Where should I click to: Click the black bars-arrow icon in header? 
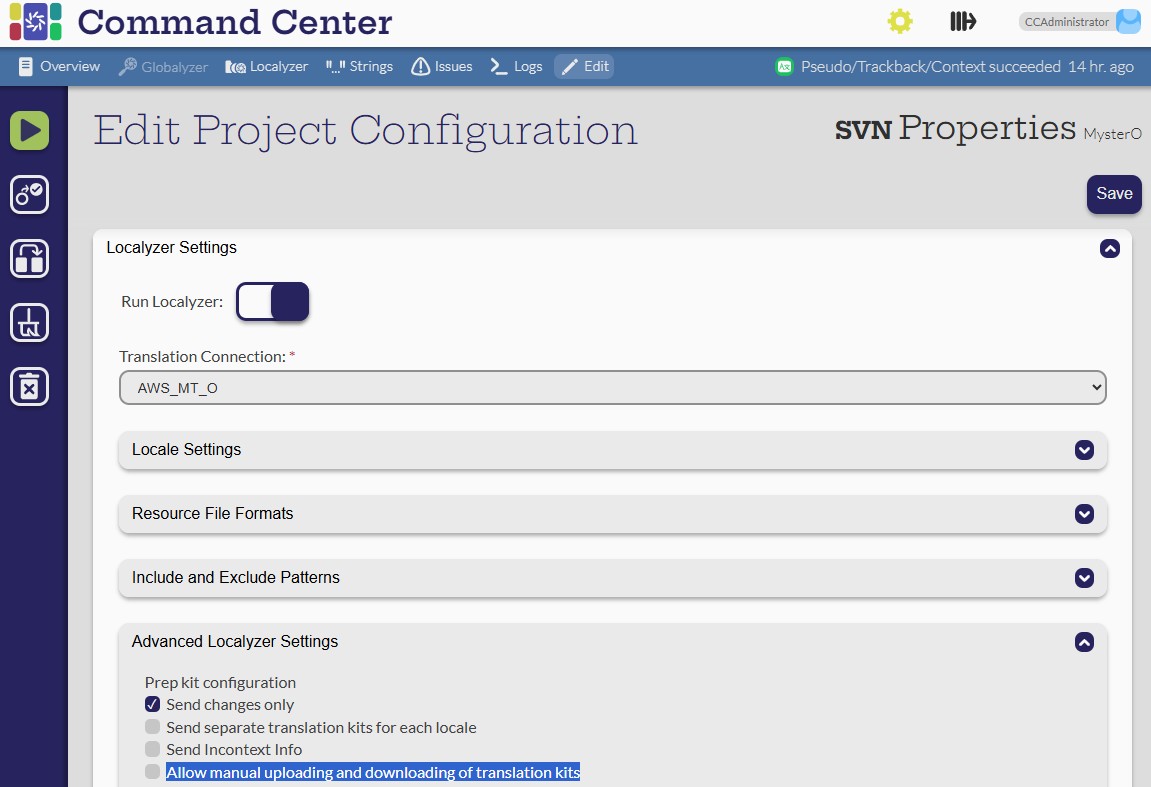[x=962, y=22]
